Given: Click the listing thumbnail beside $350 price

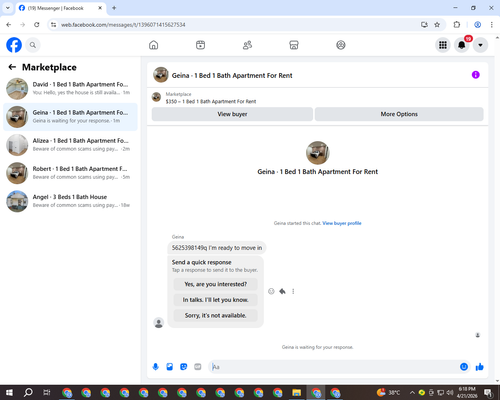Looking at the screenshot, I should coord(156,97).
